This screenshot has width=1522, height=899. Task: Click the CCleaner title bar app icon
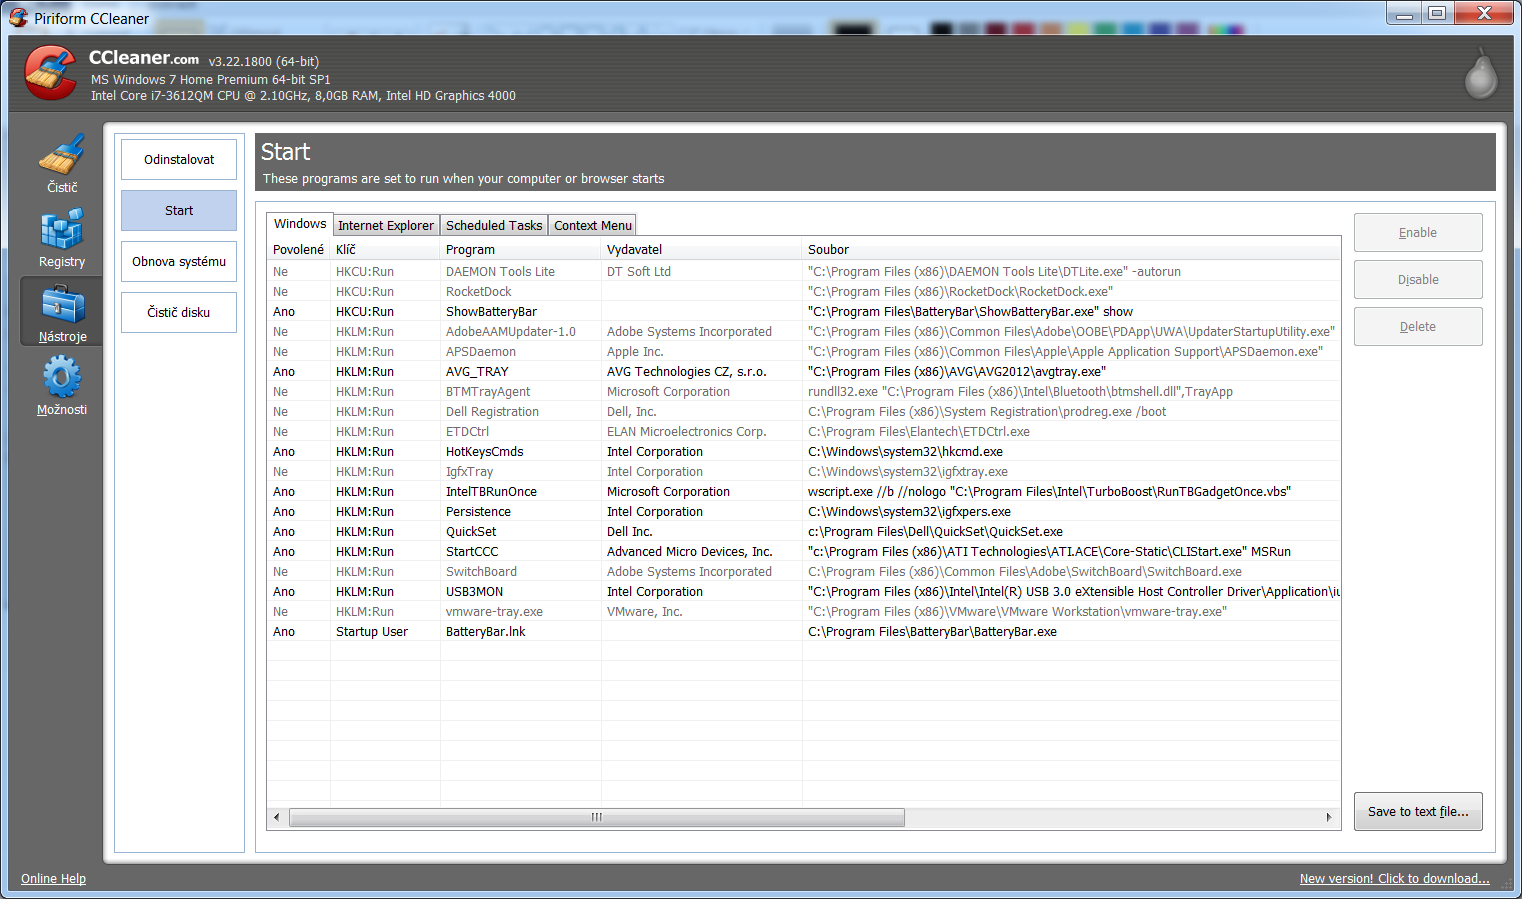coord(18,17)
